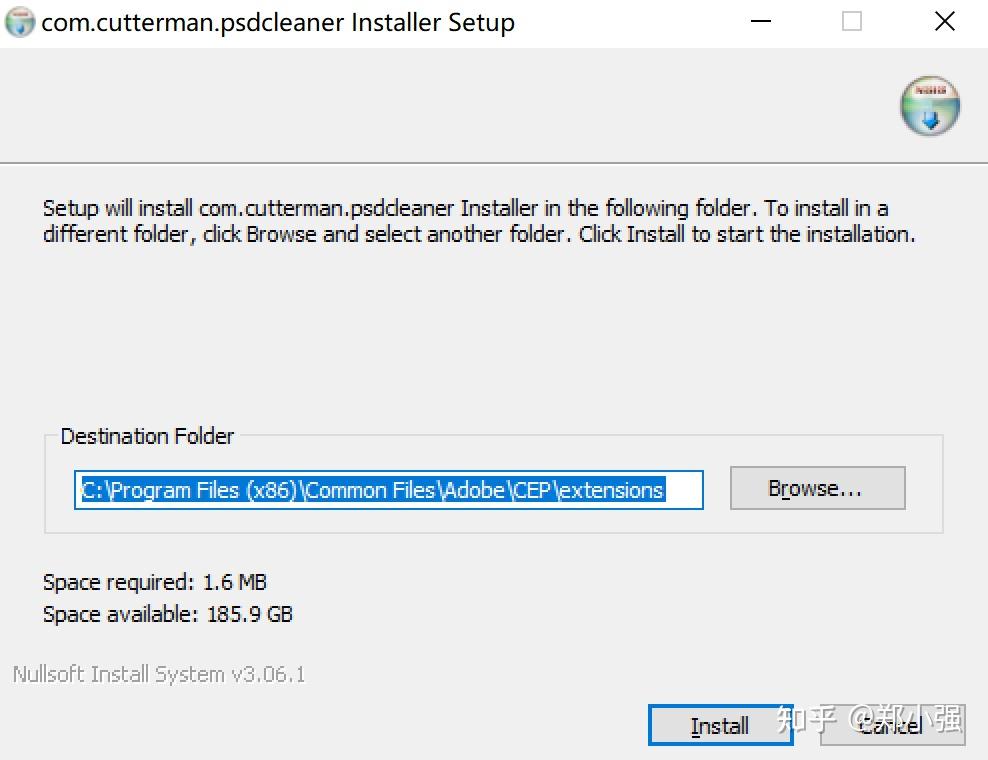Click the installer icon in the title bar

coord(20,22)
